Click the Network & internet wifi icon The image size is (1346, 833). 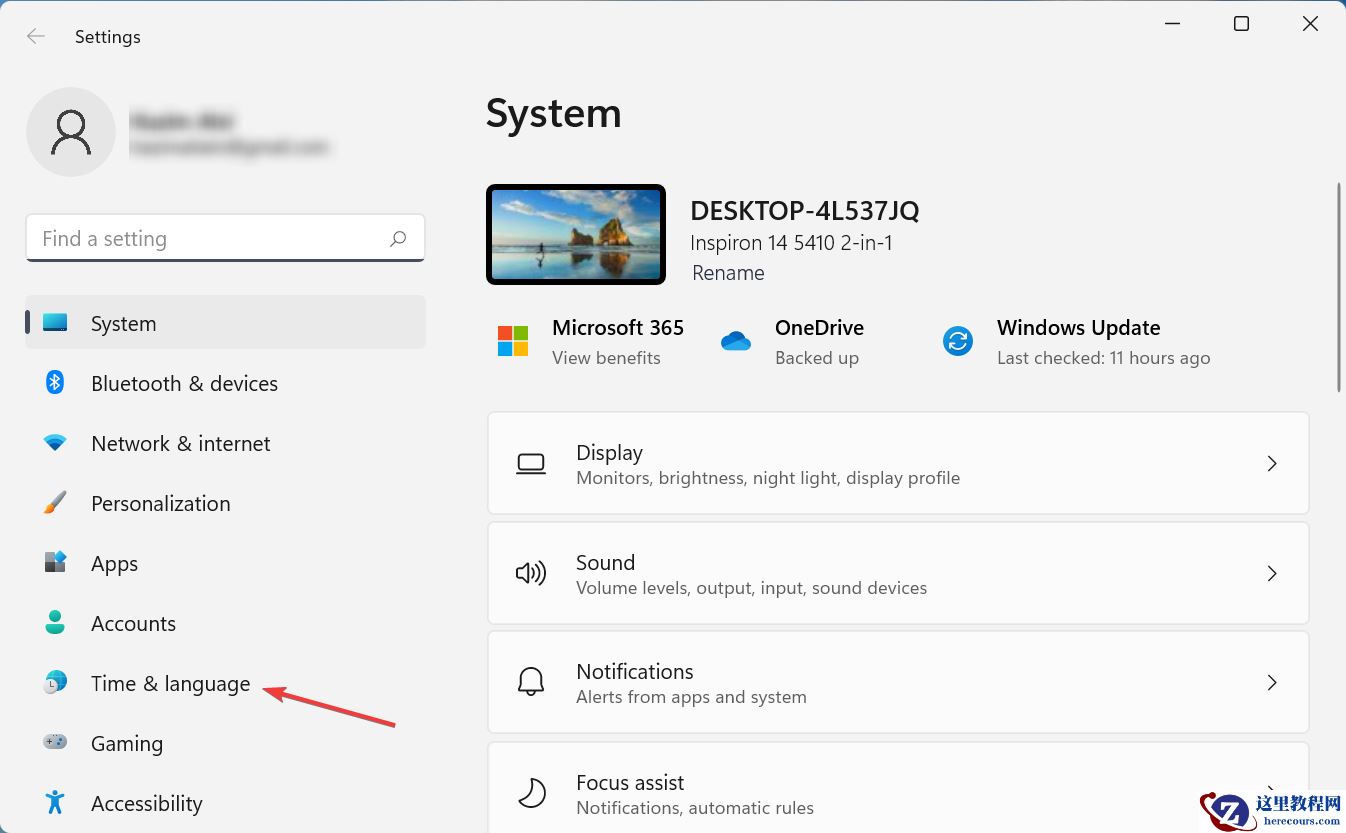55,443
